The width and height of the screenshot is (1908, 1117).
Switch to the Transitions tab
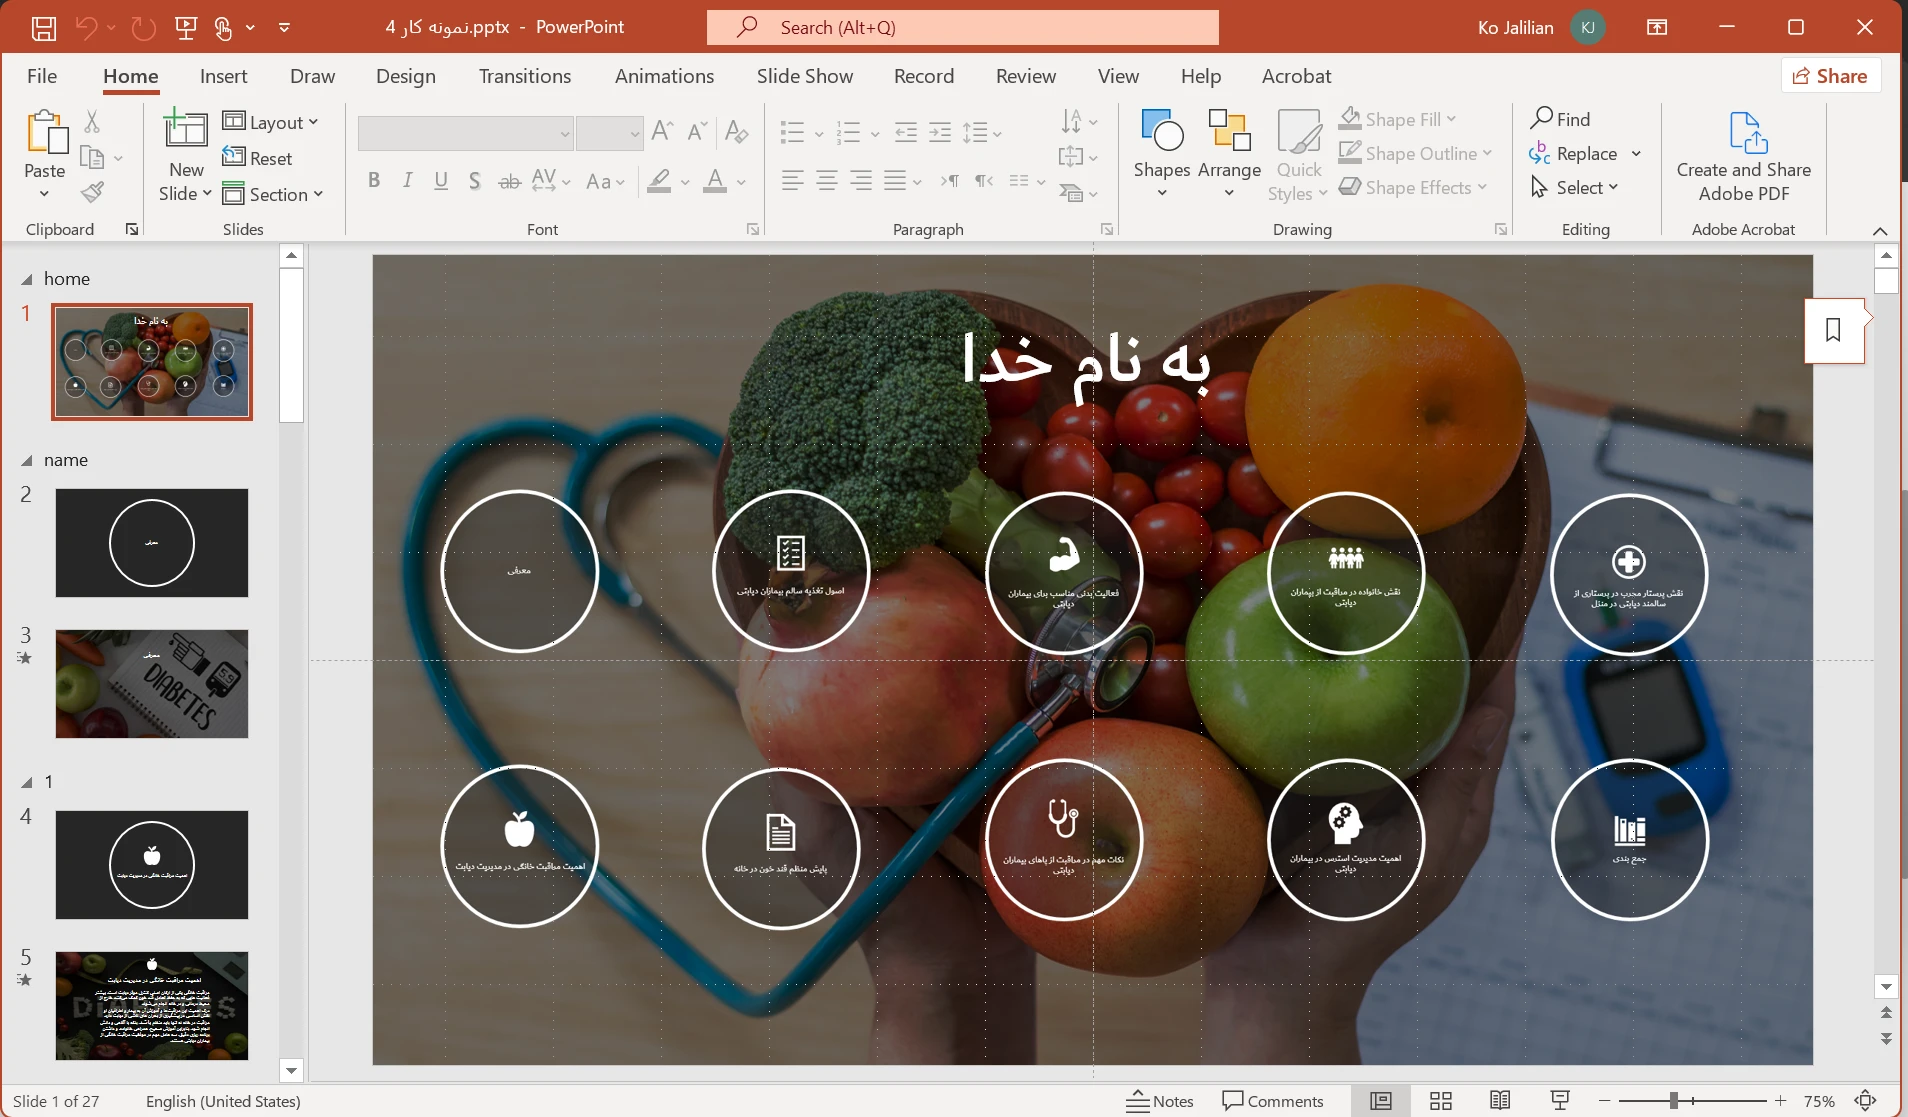click(525, 76)
